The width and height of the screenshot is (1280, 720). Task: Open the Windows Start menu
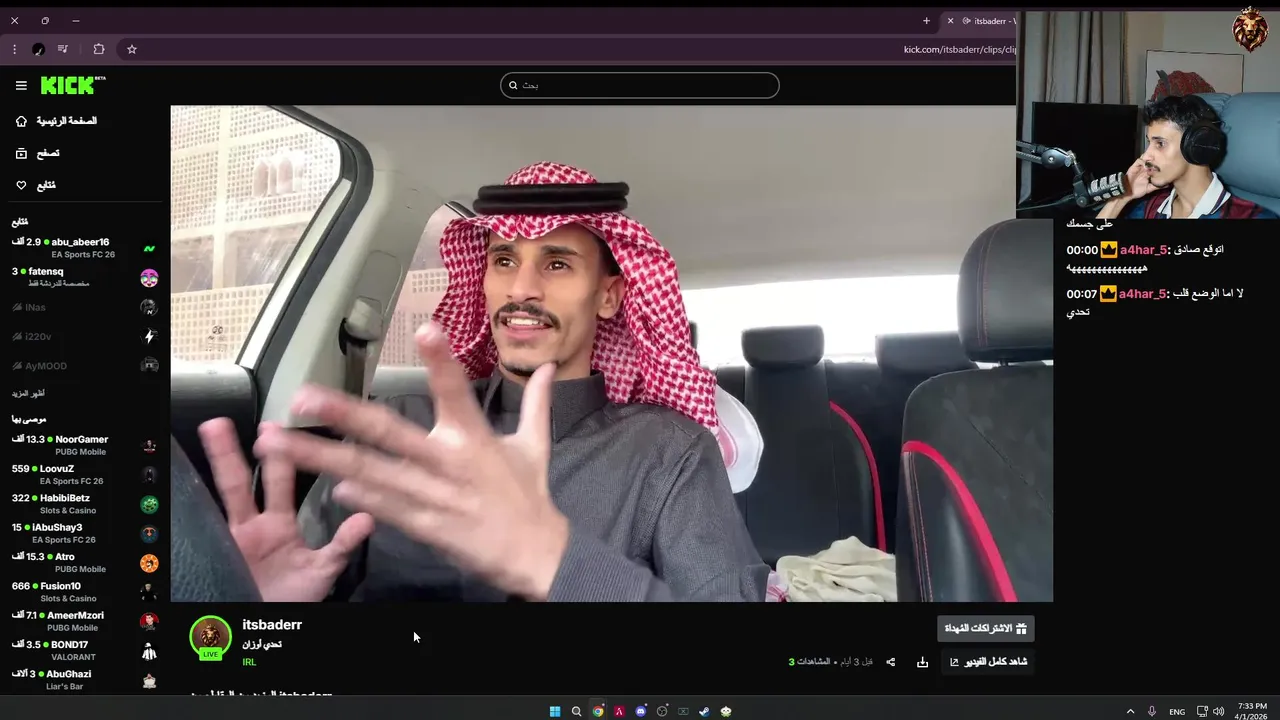[555, 711]
